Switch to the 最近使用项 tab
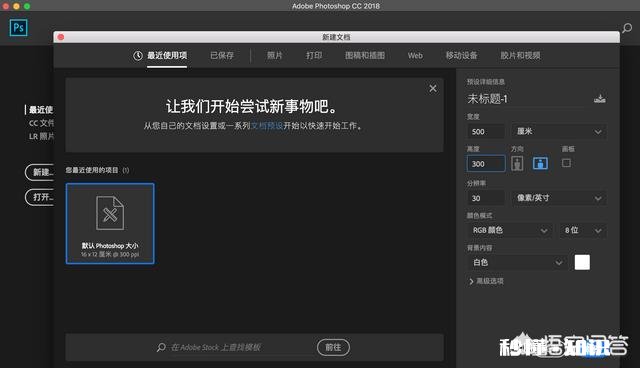Image resolution: width=640 pixels, height=368 pixels. tap(167, 55)
